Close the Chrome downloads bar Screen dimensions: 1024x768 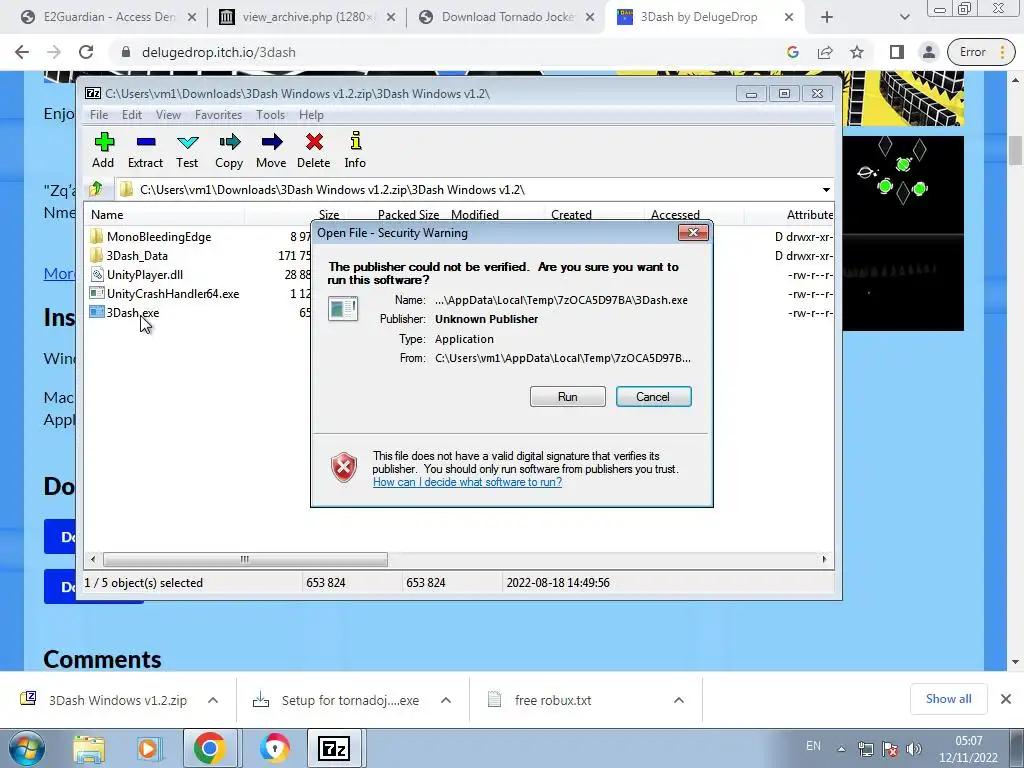[1006, 699]
